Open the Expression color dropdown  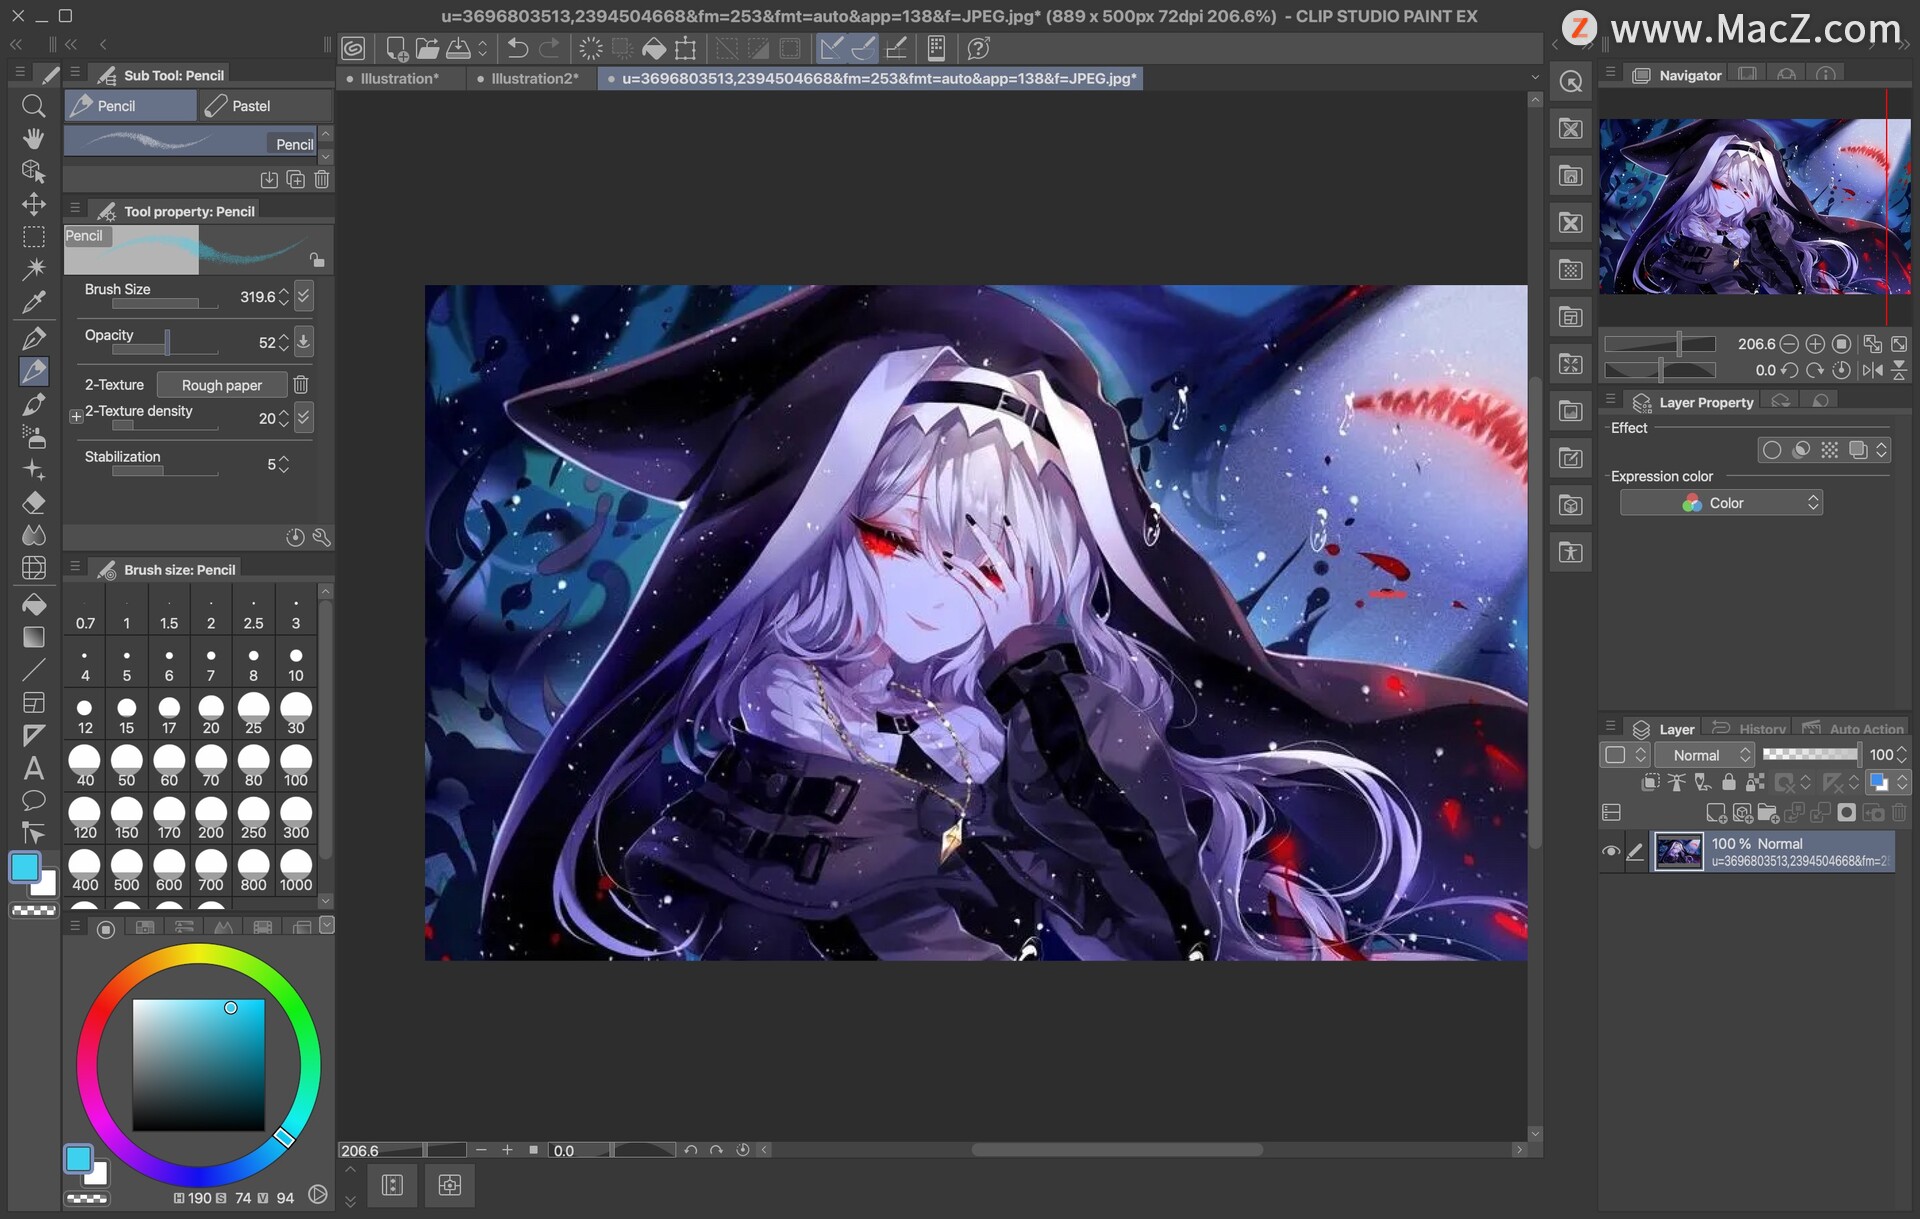pyautogui.click(x=1721, y=503)
